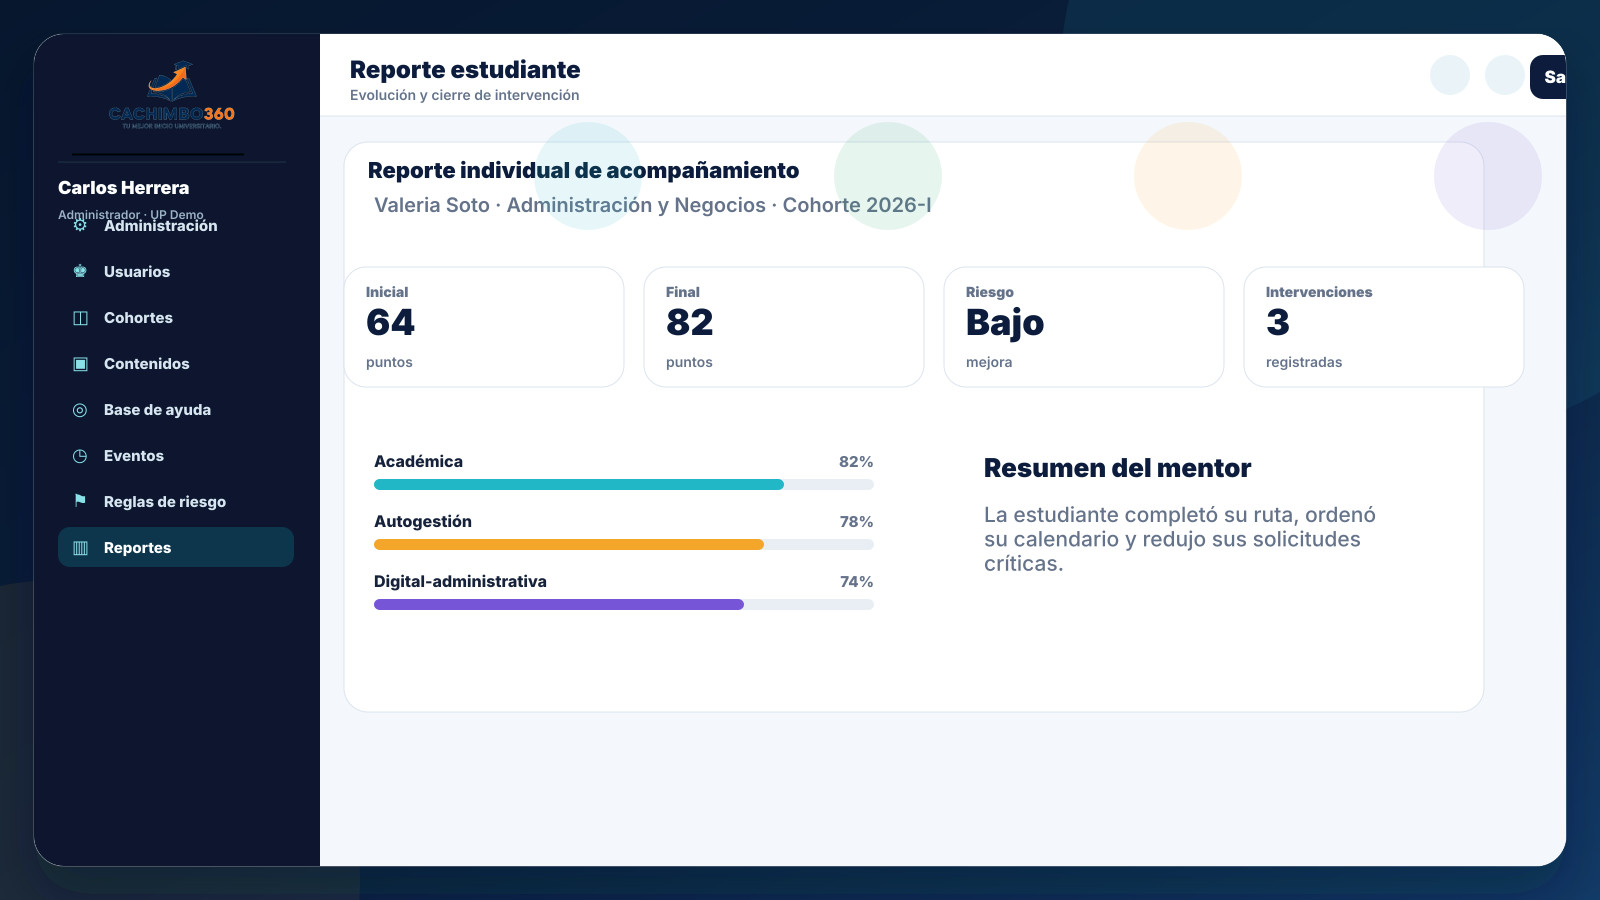
Task: Click the second round header button
Action: 1505,75
